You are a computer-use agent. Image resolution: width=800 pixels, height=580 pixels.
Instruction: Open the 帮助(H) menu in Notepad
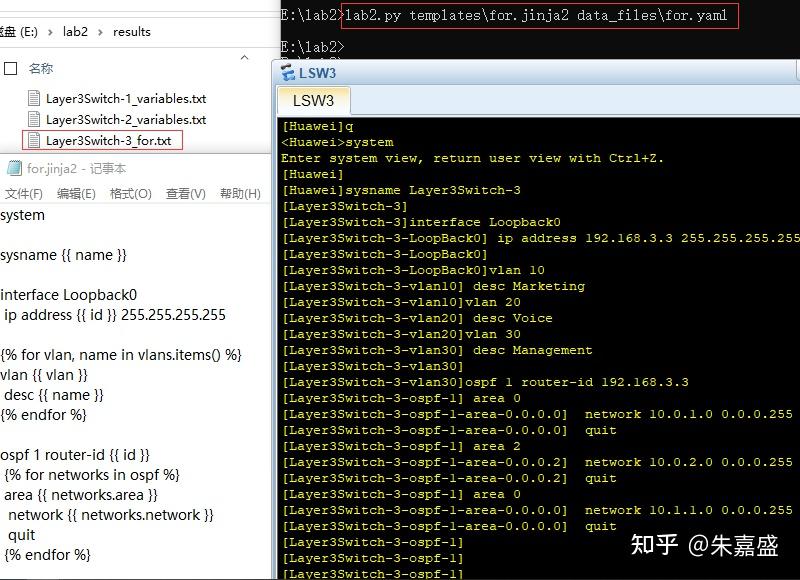[240, 194]
